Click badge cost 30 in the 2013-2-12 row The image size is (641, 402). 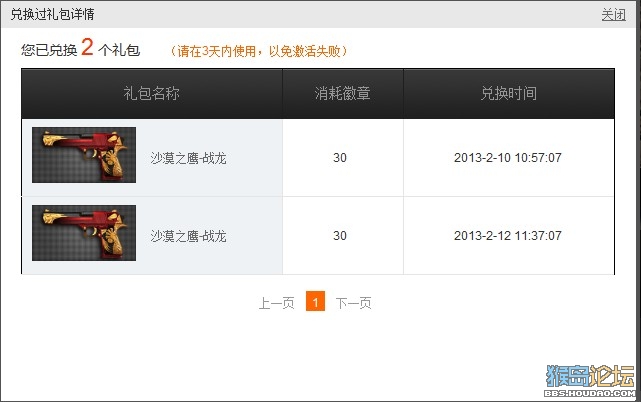(x=340, y=236)
